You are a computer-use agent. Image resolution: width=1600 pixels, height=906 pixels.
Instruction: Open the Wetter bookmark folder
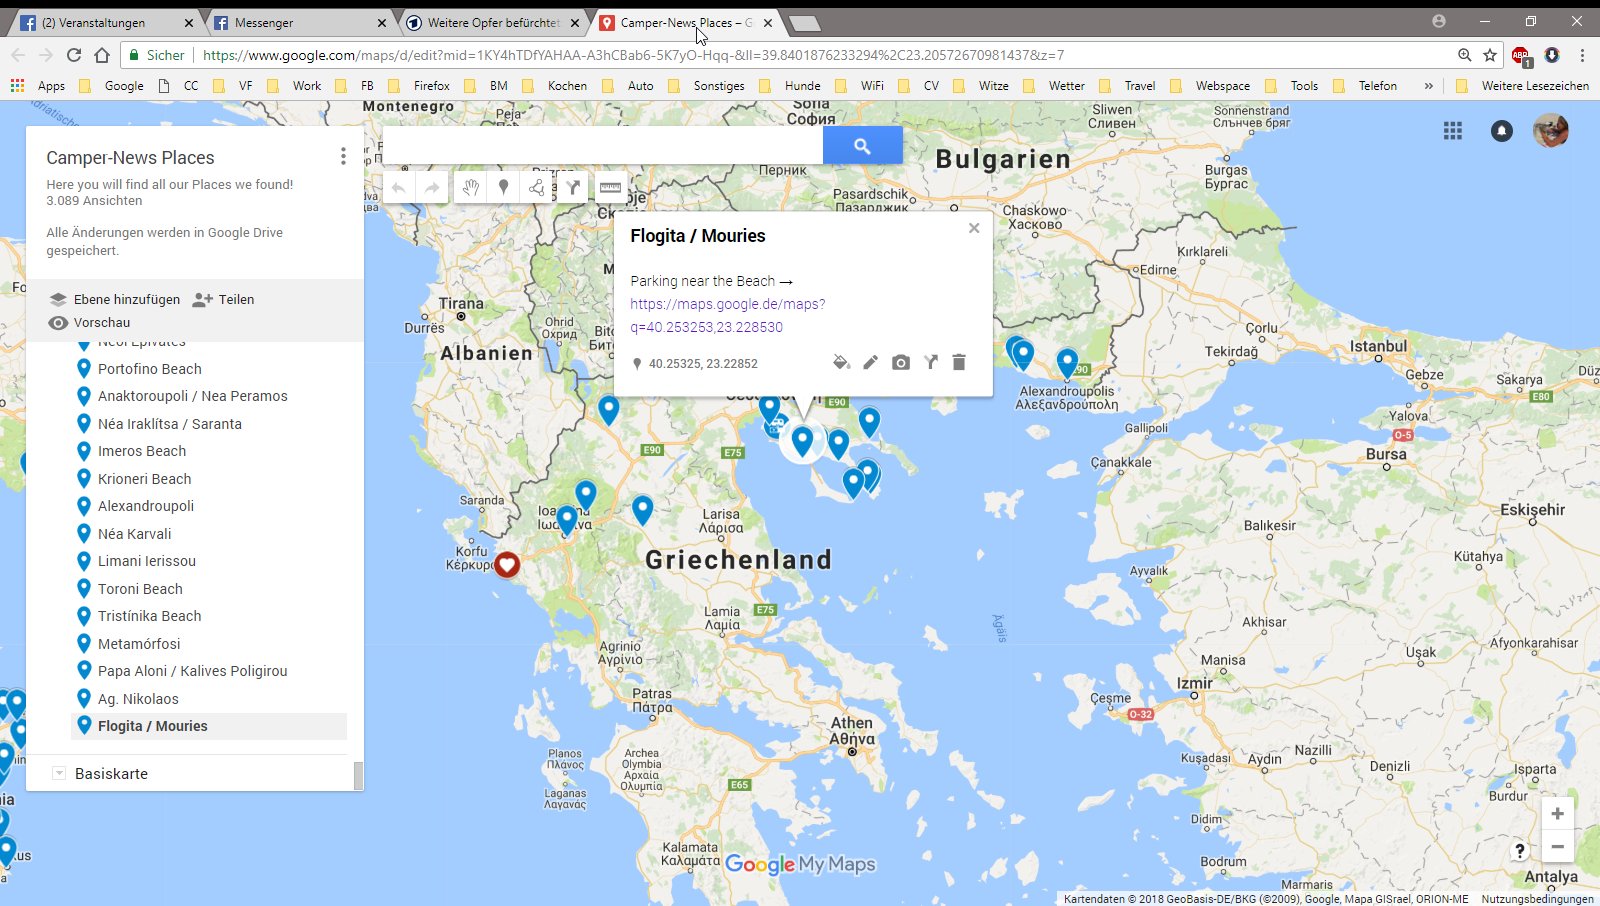point(1056,86)
